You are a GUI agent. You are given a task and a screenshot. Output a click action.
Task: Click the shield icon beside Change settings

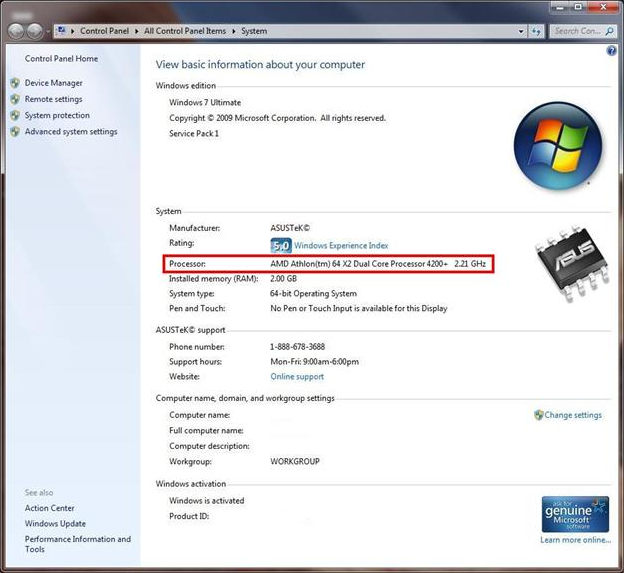[538, 415]
